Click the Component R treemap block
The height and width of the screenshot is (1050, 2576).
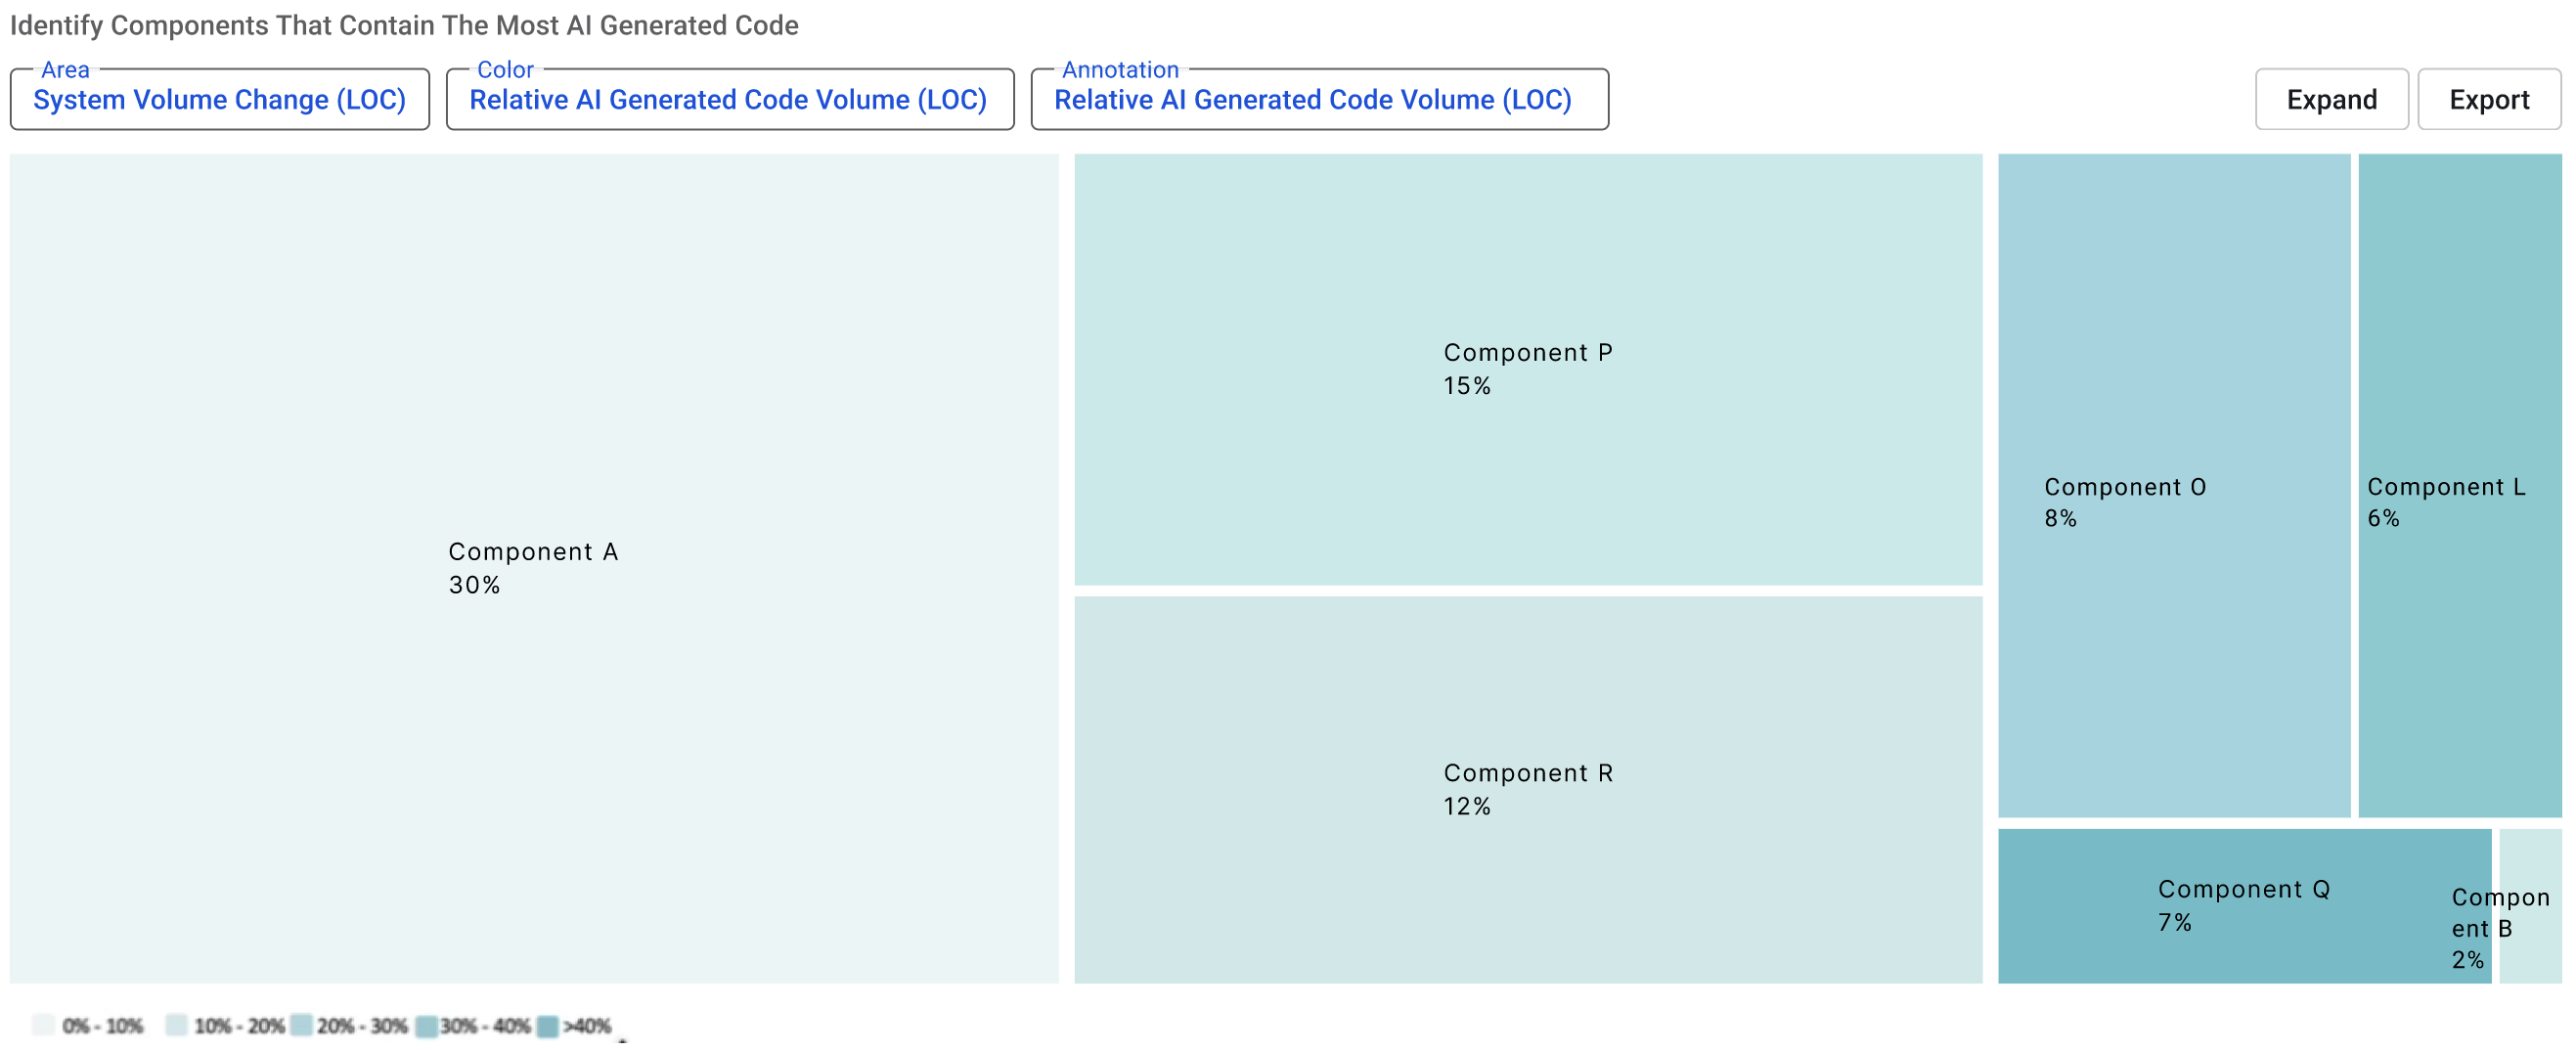[x=1527, y=790]
